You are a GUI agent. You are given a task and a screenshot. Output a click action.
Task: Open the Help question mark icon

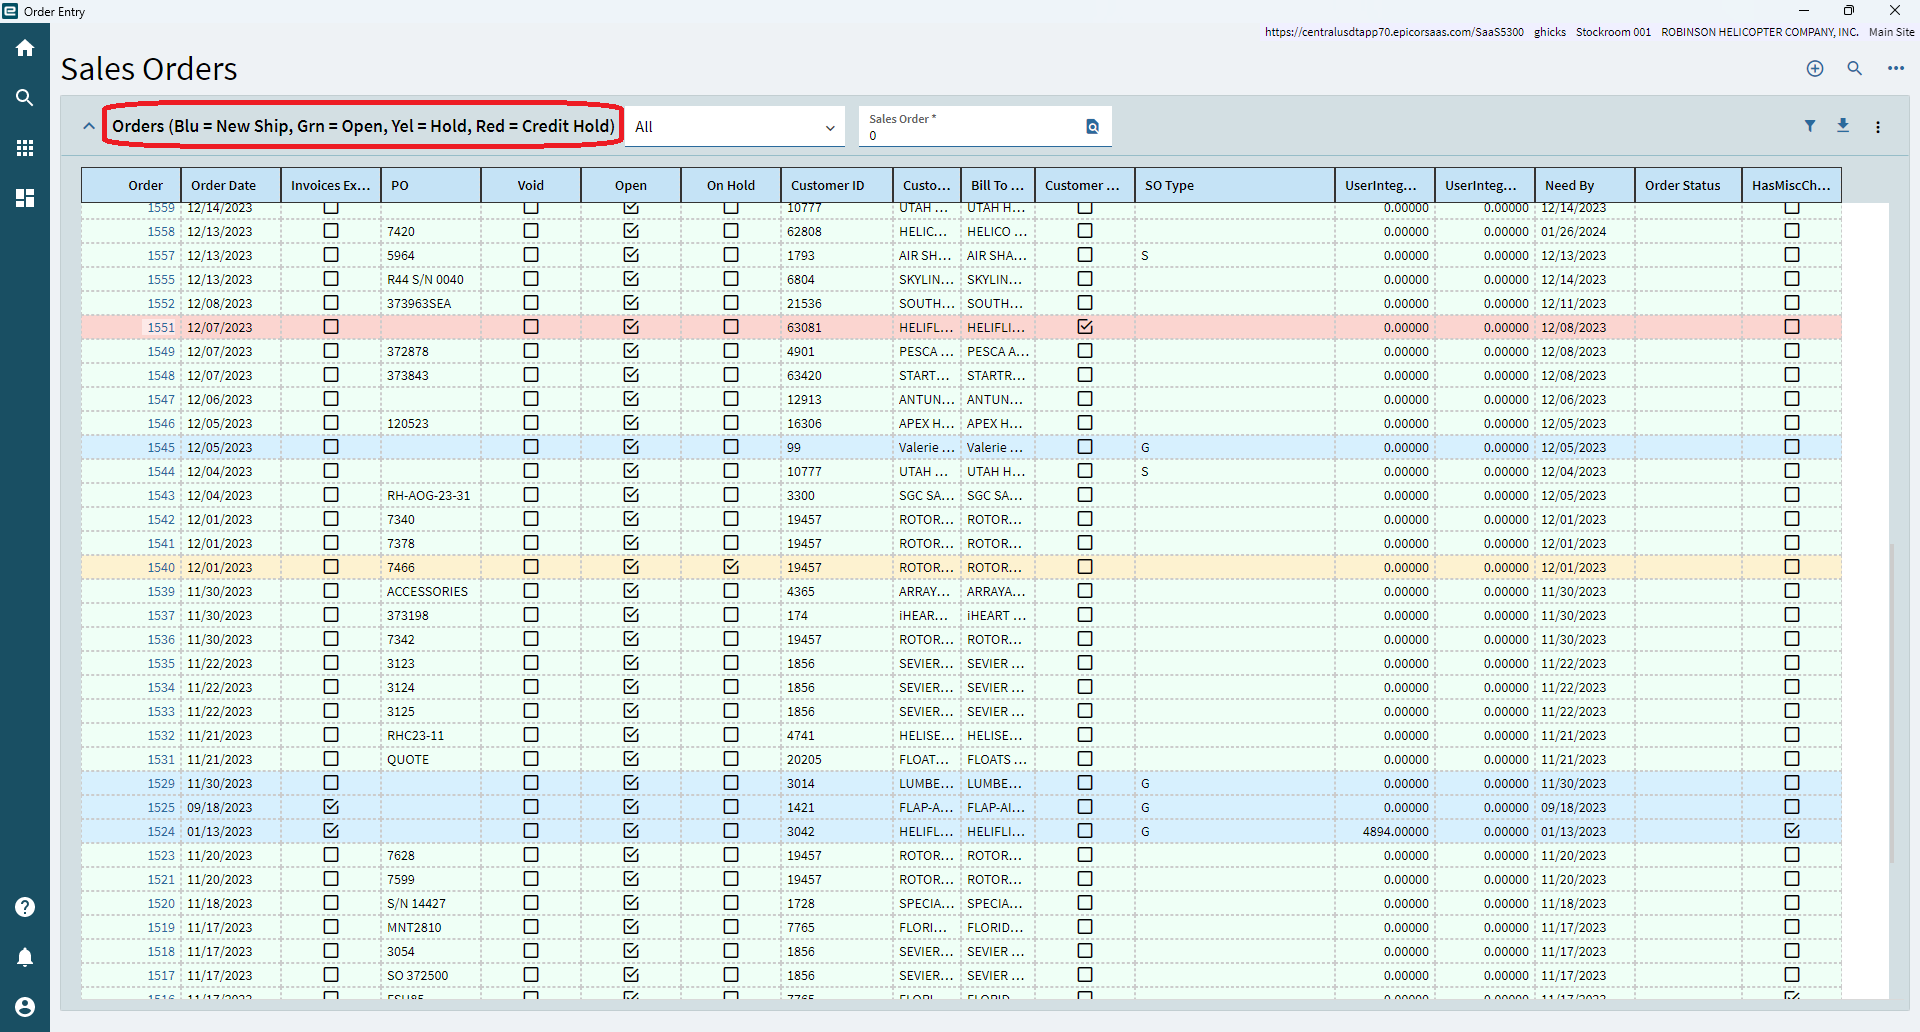(x=25, y=907)
